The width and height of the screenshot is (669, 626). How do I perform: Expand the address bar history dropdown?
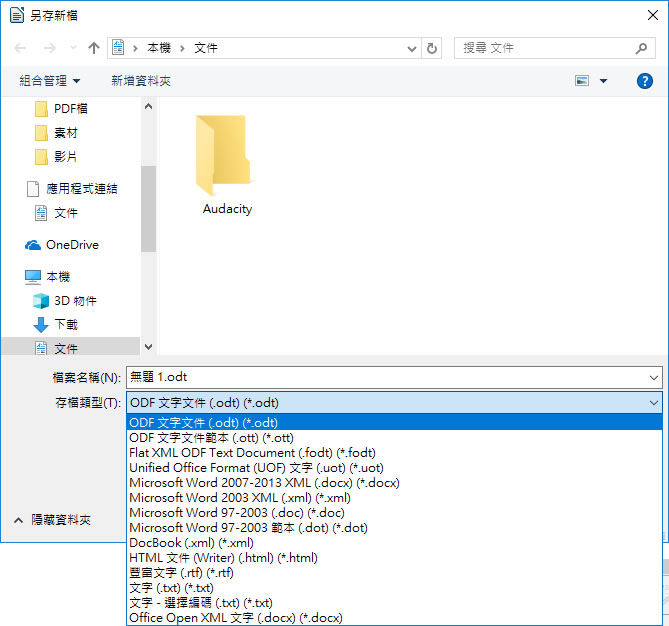(412, 48)
